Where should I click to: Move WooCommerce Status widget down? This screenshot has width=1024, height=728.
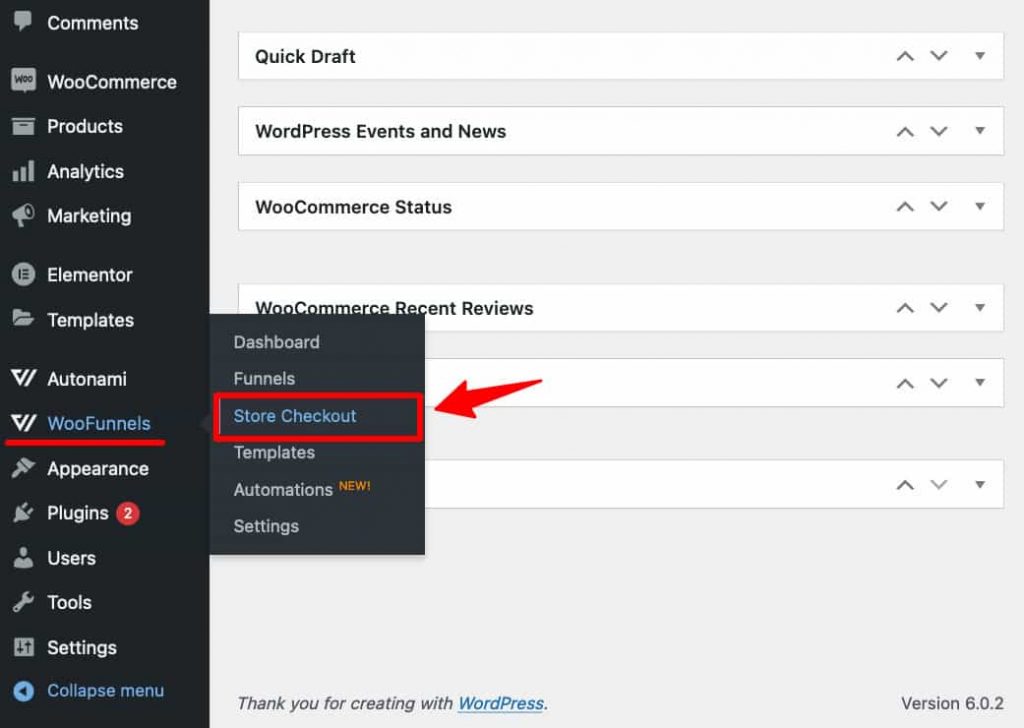tap(939, 206)
